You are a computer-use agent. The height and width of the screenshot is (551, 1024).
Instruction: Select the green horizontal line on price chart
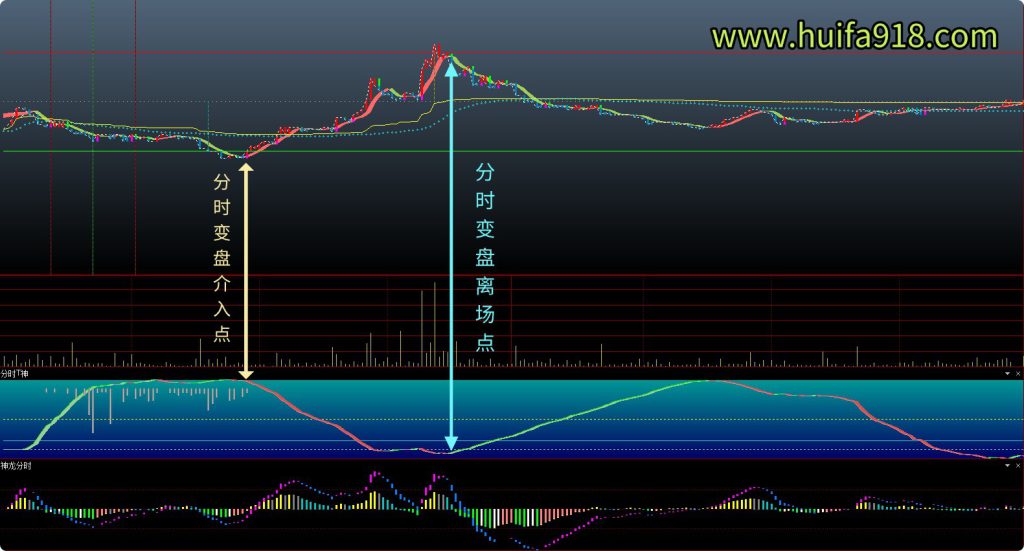600,151
